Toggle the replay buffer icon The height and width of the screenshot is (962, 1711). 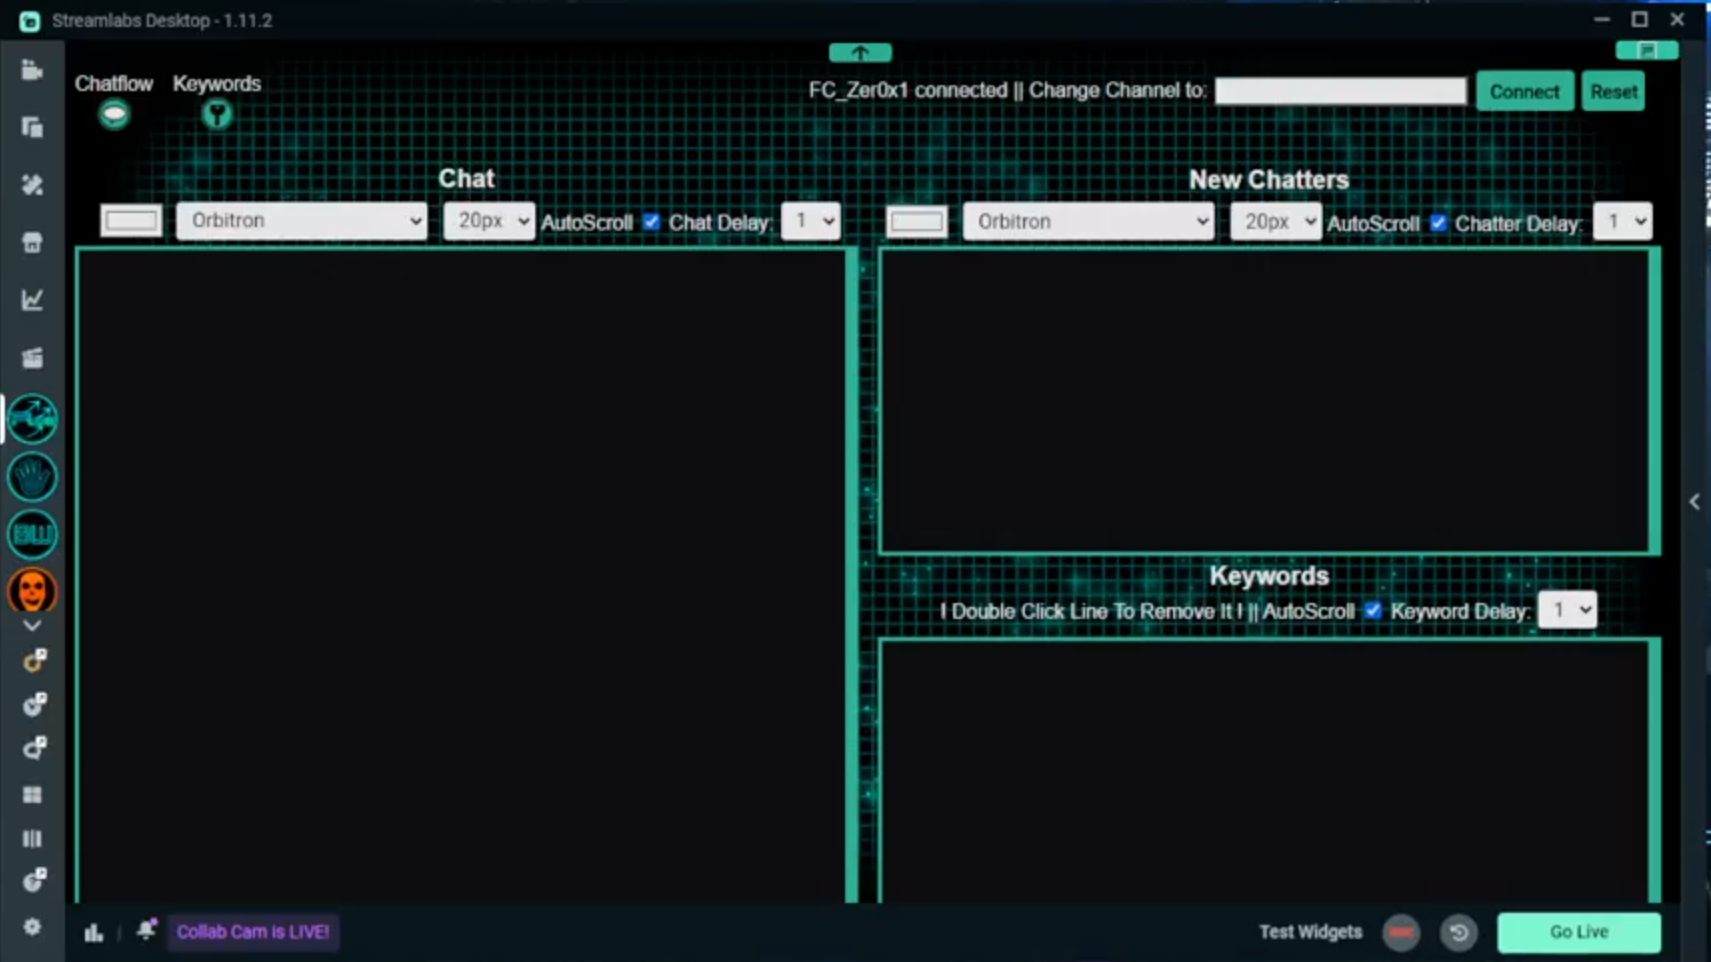click(1459, 932)
